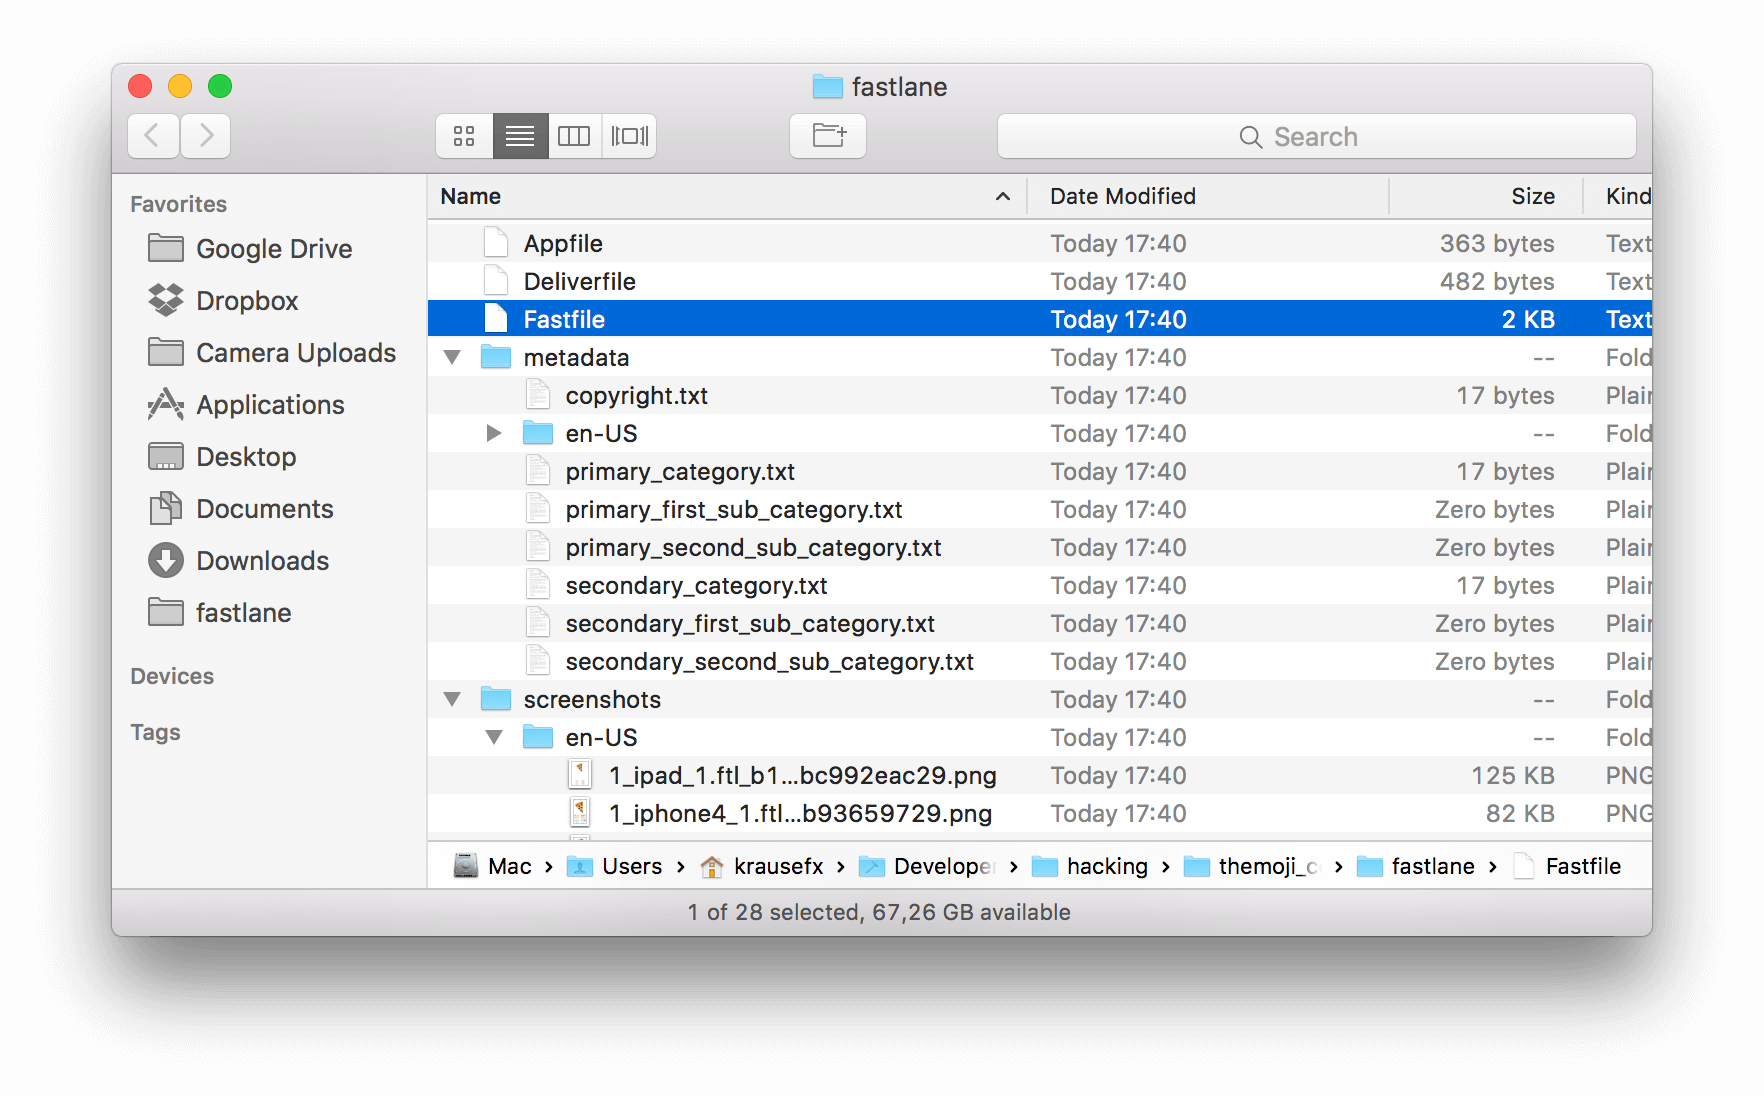This screenshot has height=1096, width=1764.
Task: Select list view mode button
Action: tap(520, 136)
